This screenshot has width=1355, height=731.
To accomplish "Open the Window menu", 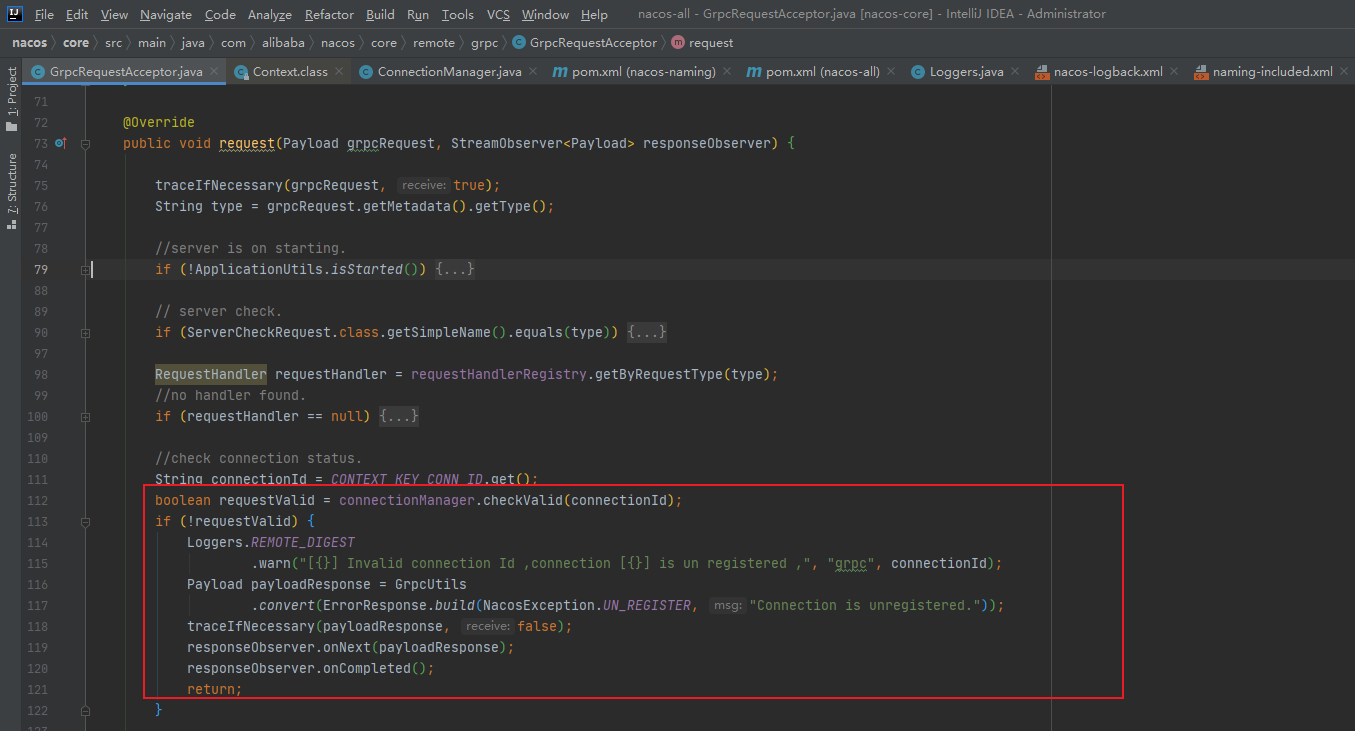I will coord(545,15).
